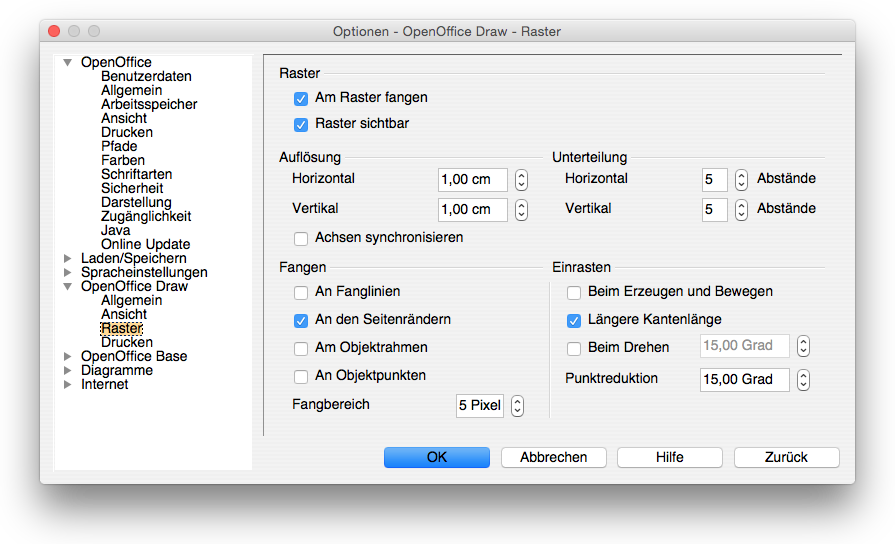The image size is (895, 544).
Task: Select Farben tree item
Action: click(x=123, y=160)
